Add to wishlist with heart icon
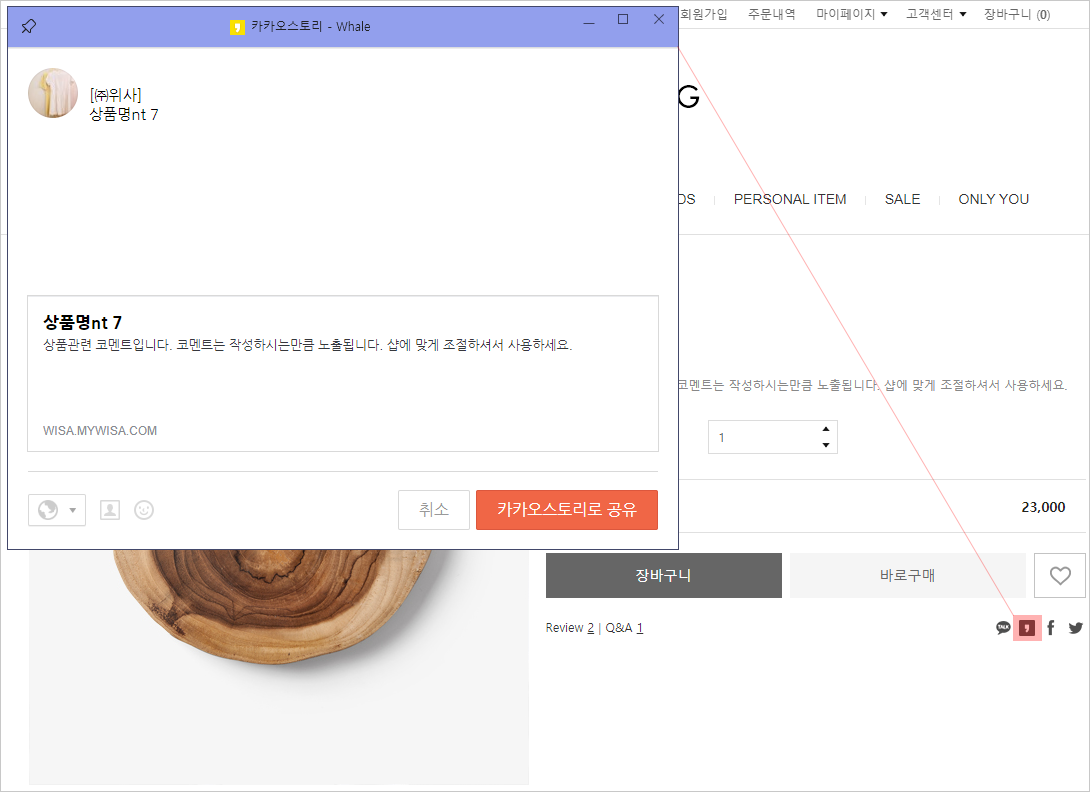The height and width of the screenshot is (792, 1090). (1059, 575)
